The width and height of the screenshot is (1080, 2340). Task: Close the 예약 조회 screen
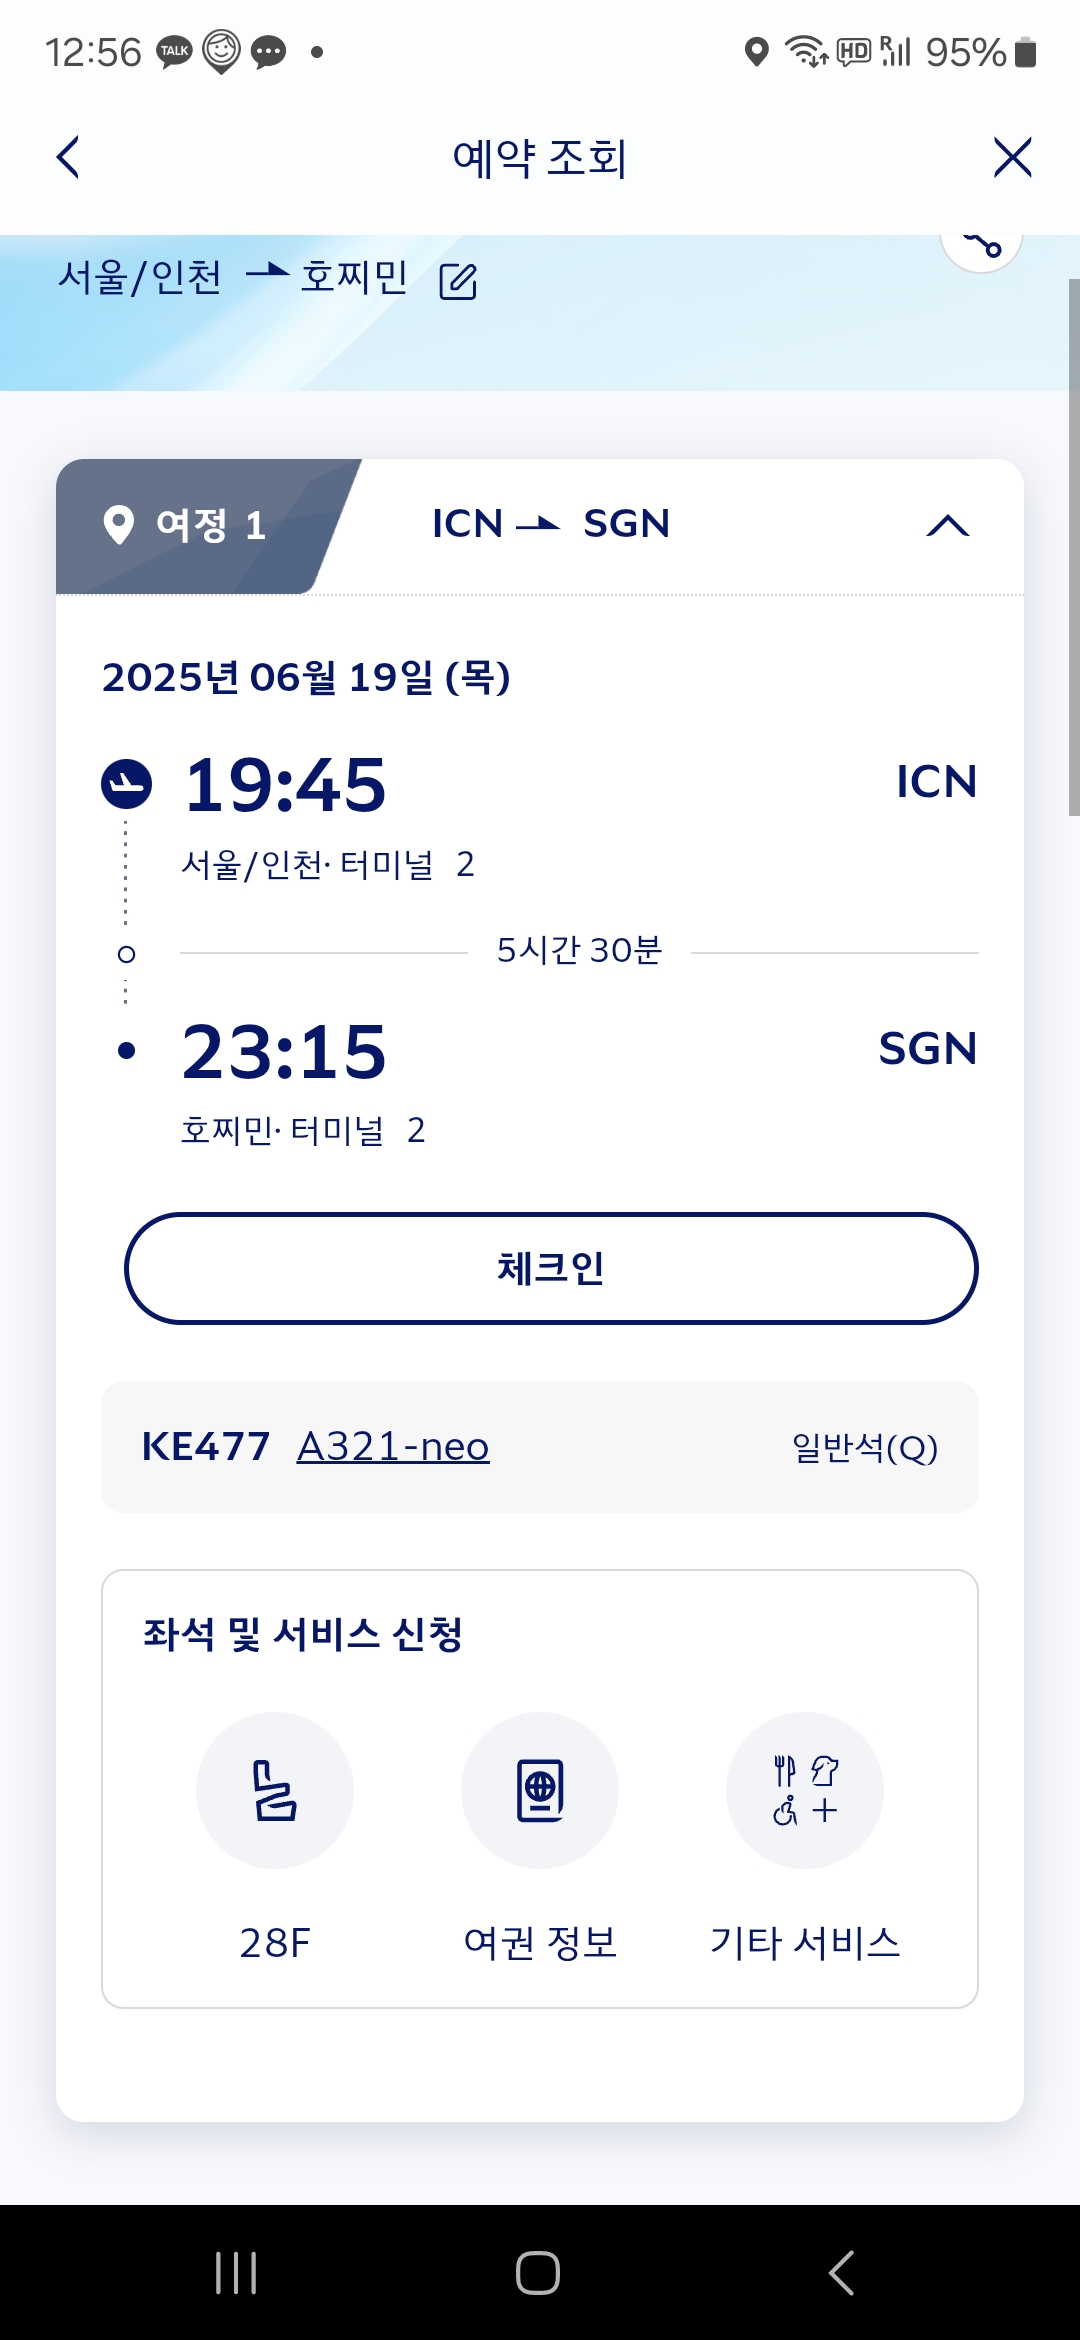(x=1012, y=158)
